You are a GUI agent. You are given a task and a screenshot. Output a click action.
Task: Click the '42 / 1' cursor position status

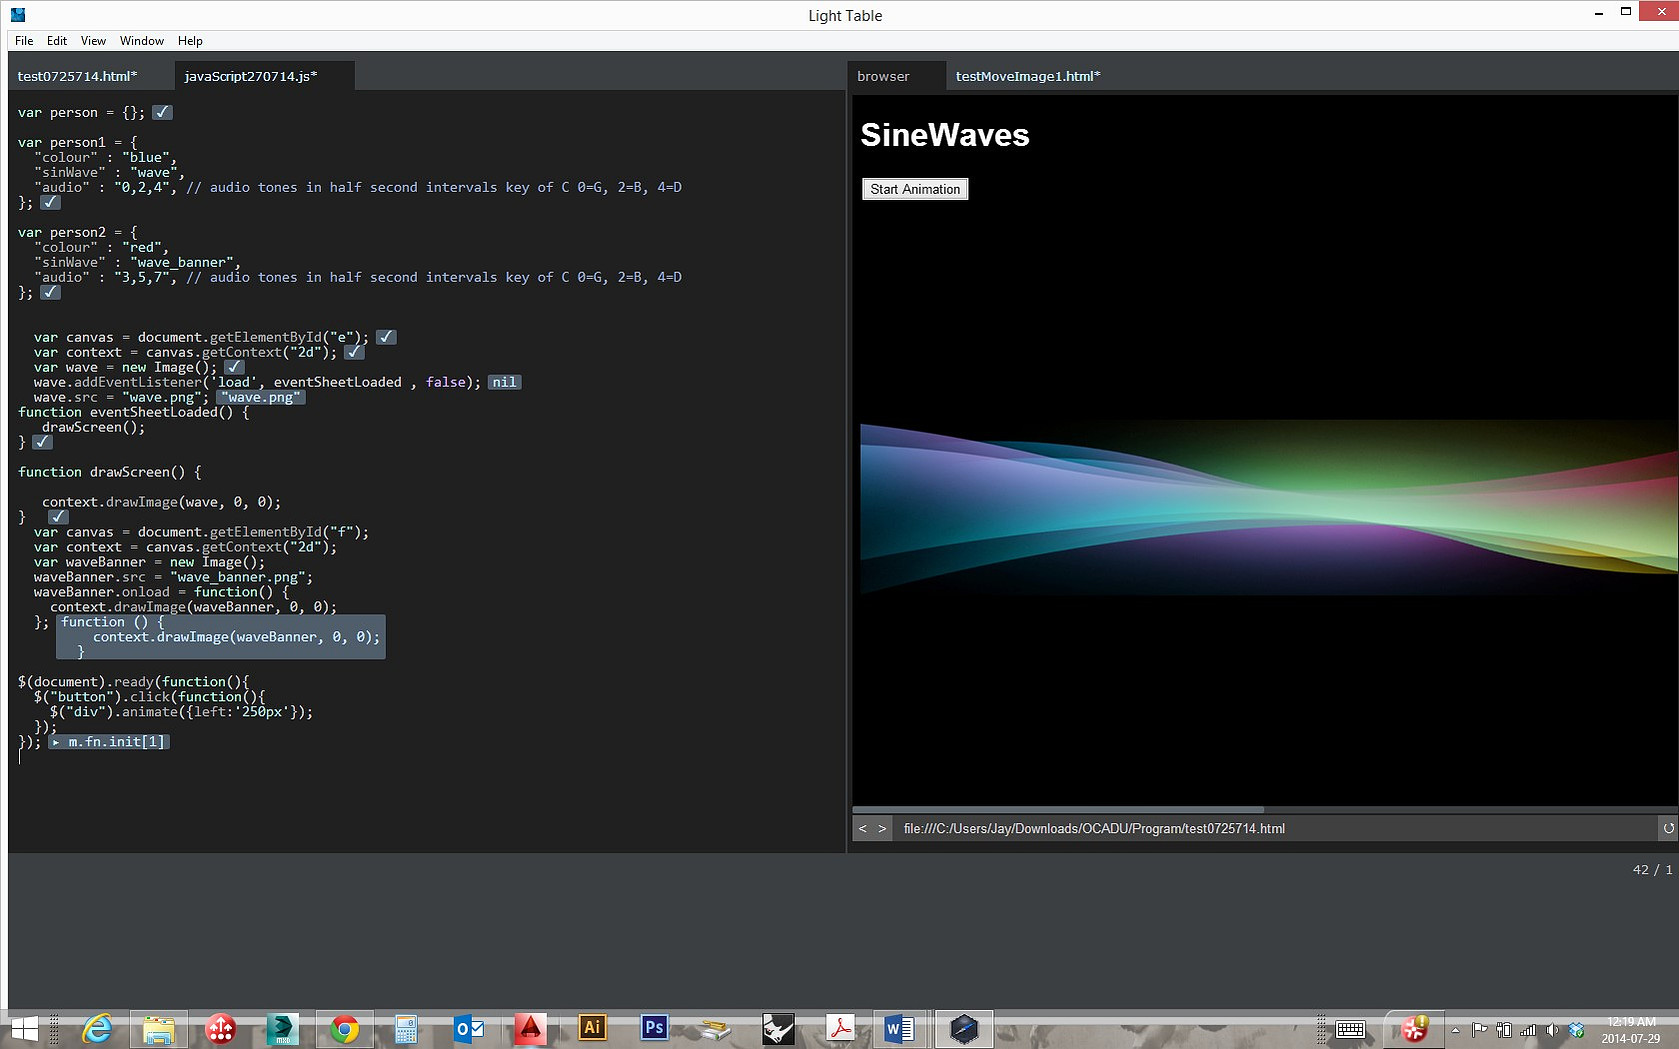point(1652,870)
